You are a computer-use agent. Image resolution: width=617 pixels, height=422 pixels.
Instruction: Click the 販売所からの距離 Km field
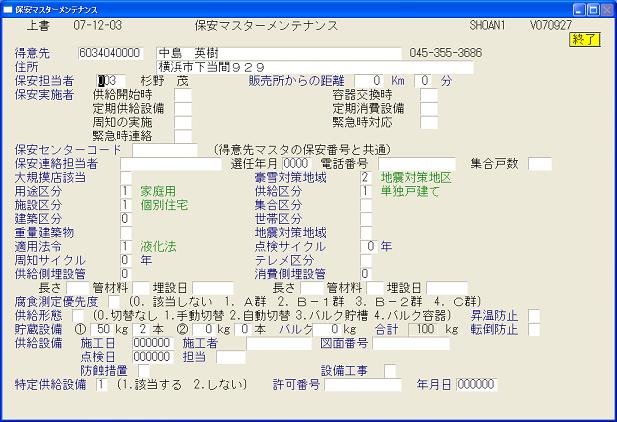368,81
